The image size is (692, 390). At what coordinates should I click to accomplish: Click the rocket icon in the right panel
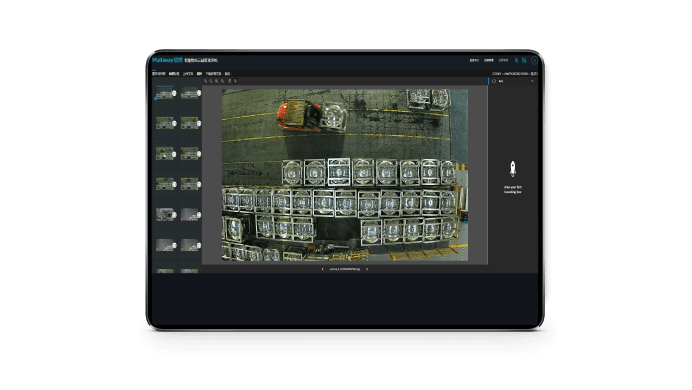click(x=512, y=169)
